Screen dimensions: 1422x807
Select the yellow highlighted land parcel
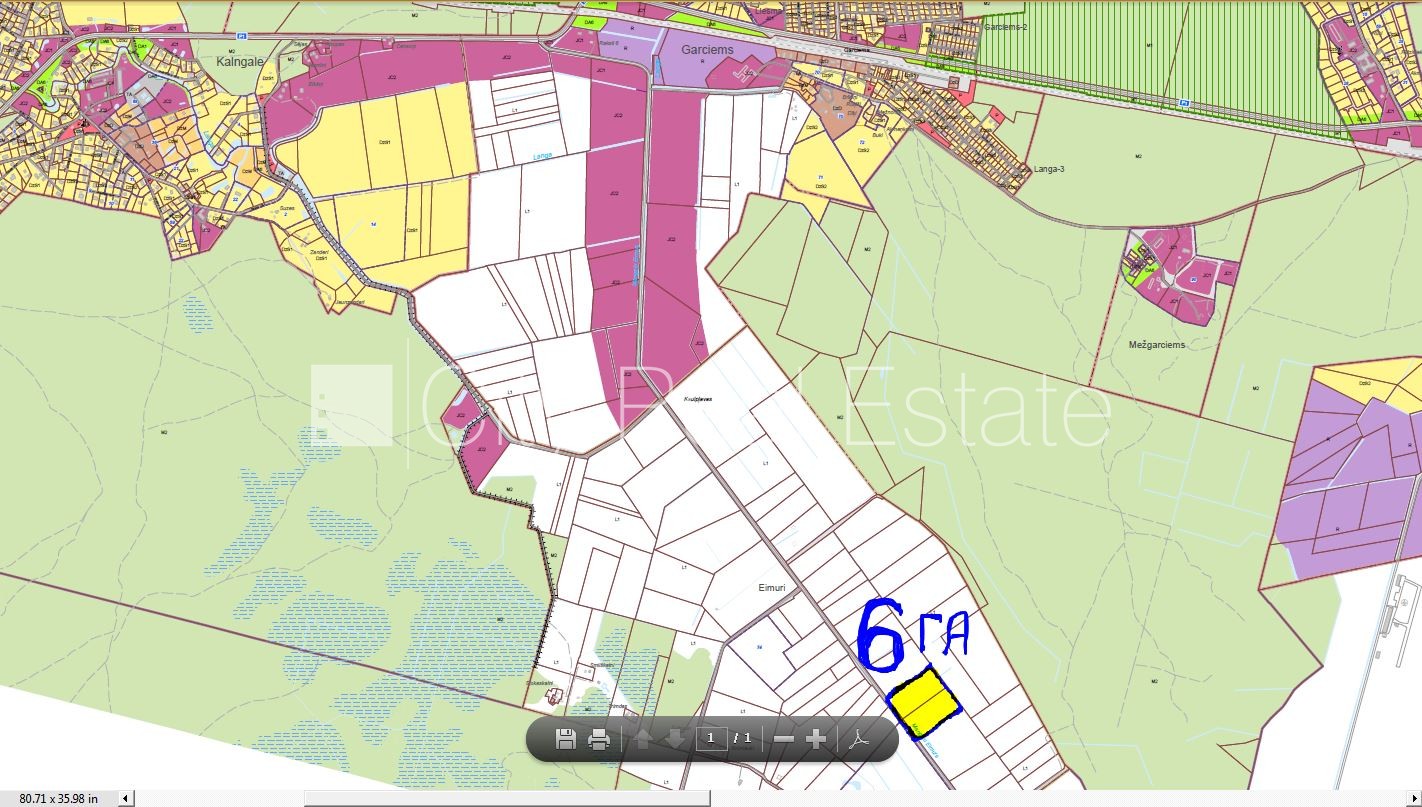point(923,700)
